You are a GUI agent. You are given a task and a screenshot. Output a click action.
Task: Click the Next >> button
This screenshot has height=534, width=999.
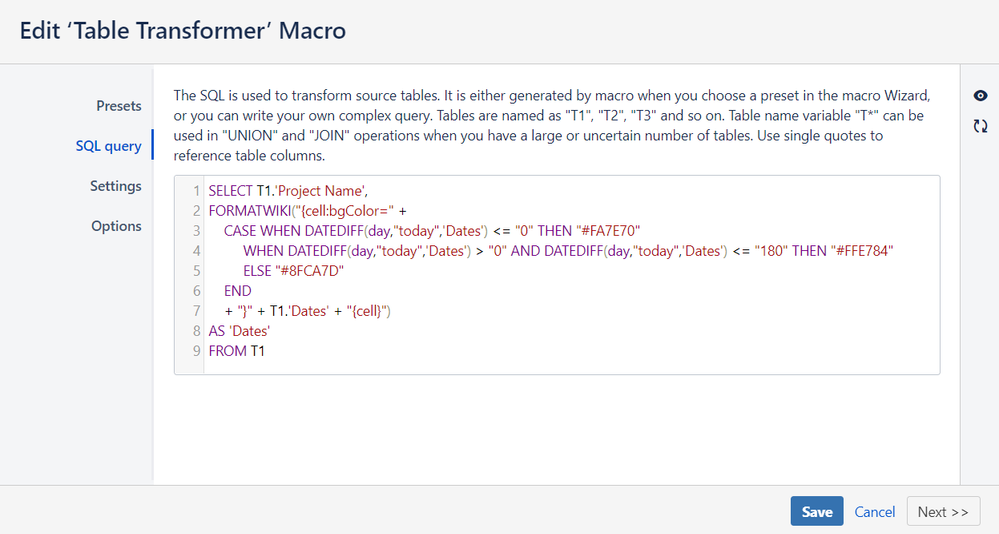tap(942, 511)
